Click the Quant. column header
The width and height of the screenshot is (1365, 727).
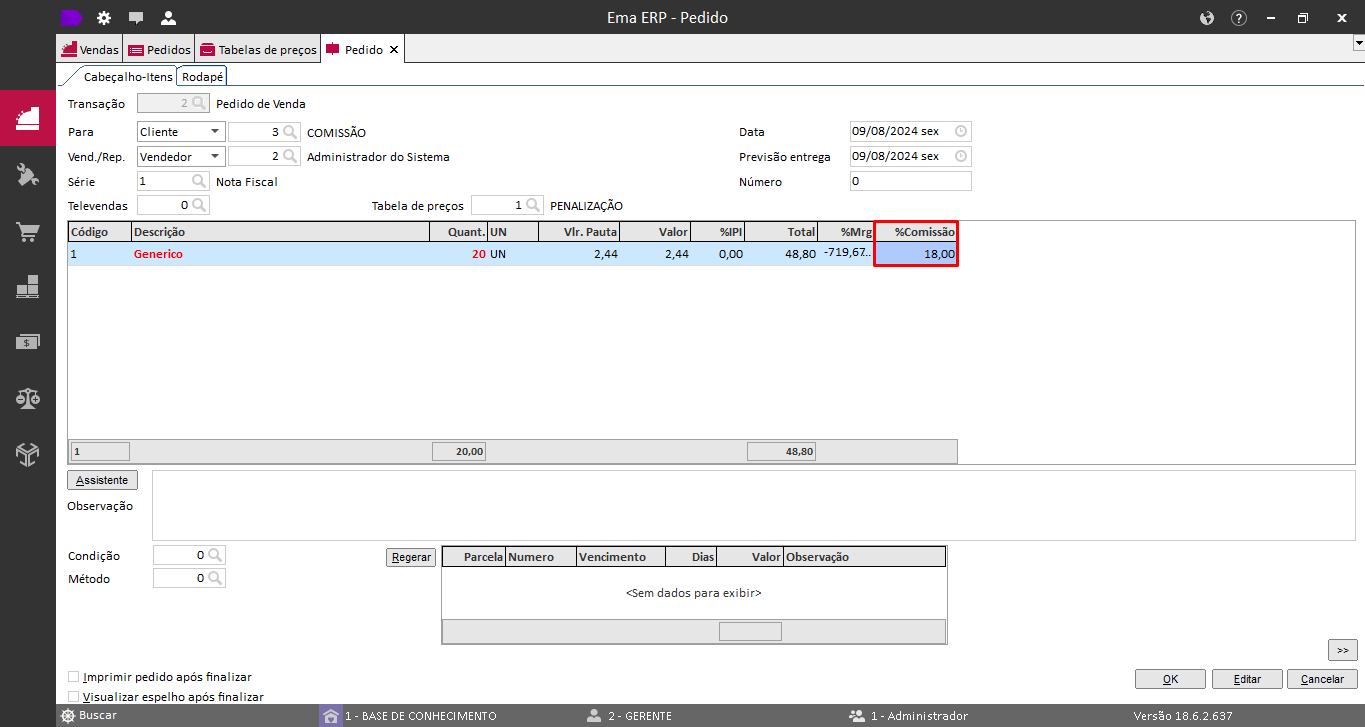(x=459, y=232)
